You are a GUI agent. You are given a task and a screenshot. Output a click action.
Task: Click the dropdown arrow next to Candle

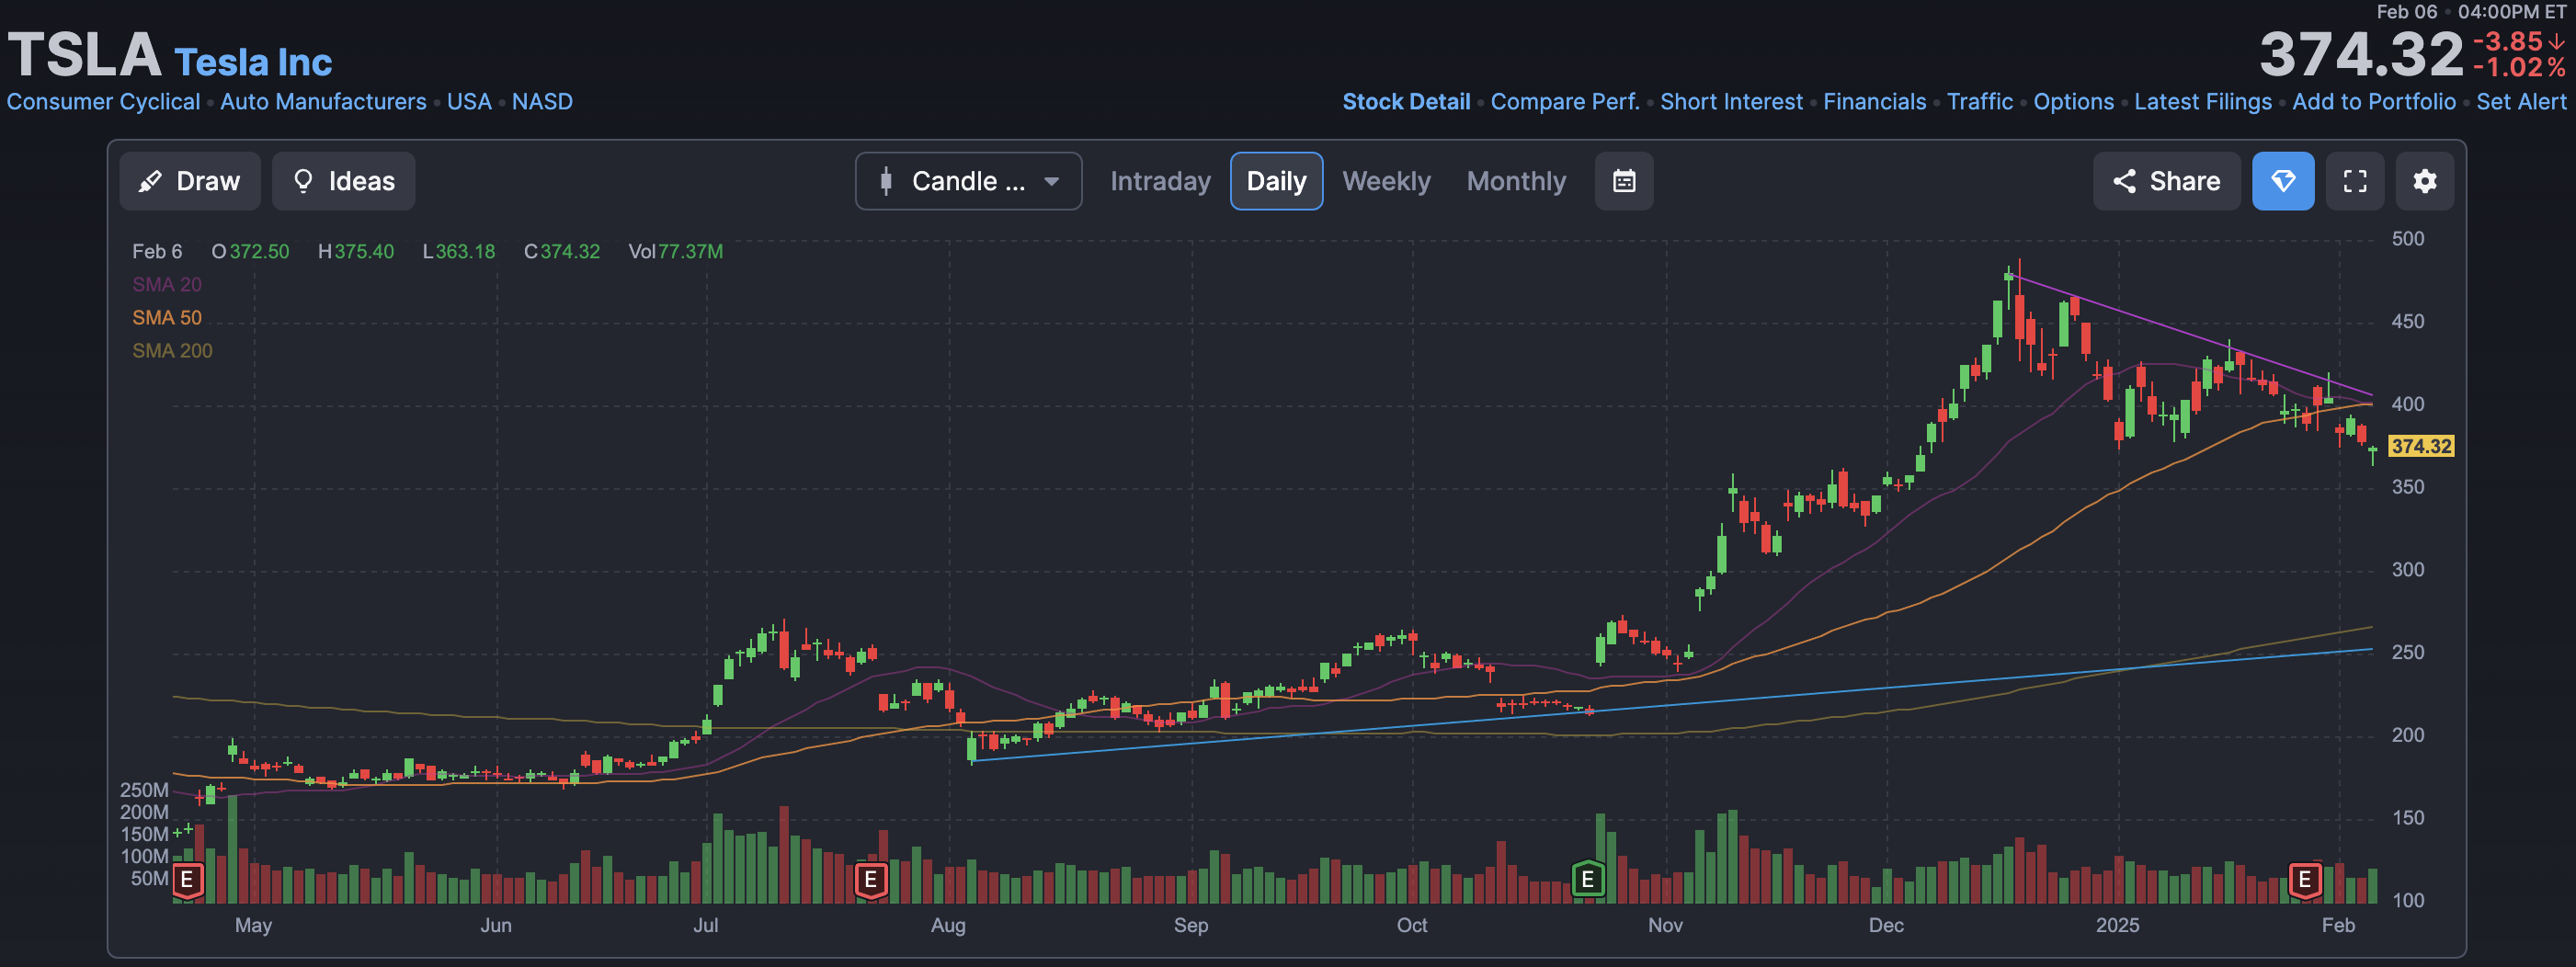coord(1051,181)
